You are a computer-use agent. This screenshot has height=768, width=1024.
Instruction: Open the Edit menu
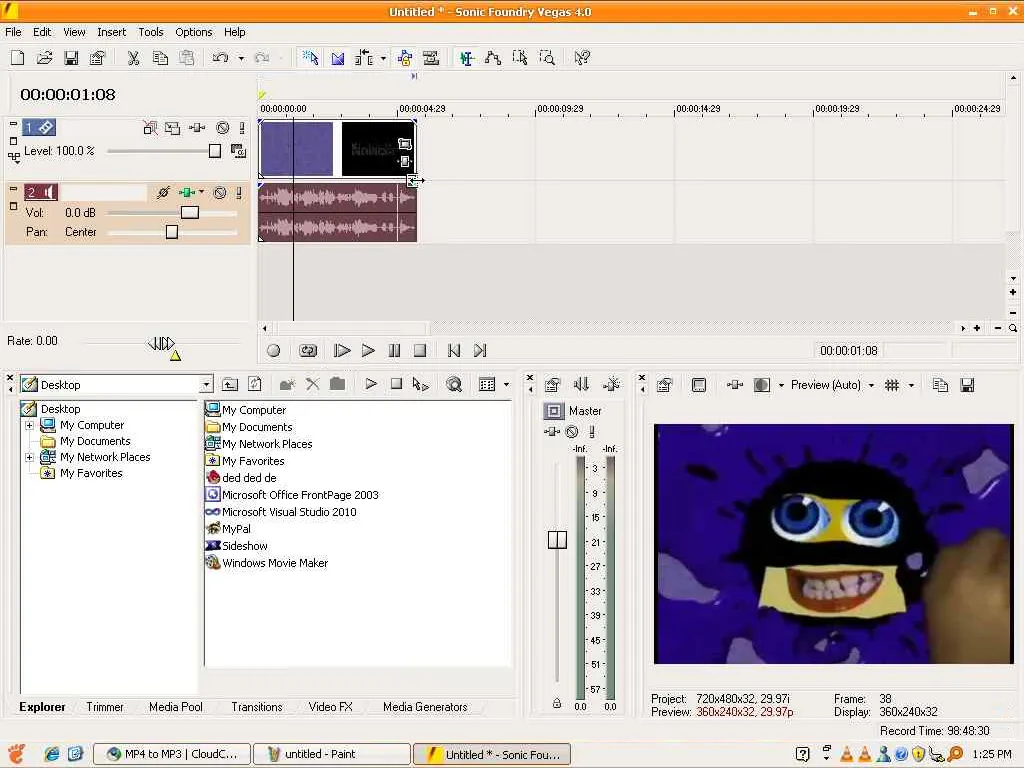[x=42, y=32]
